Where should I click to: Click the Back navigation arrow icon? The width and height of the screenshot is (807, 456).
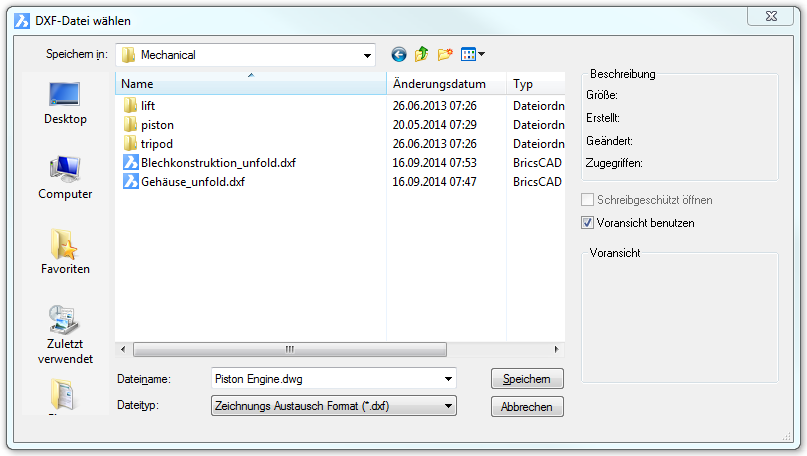click(399, 55)
